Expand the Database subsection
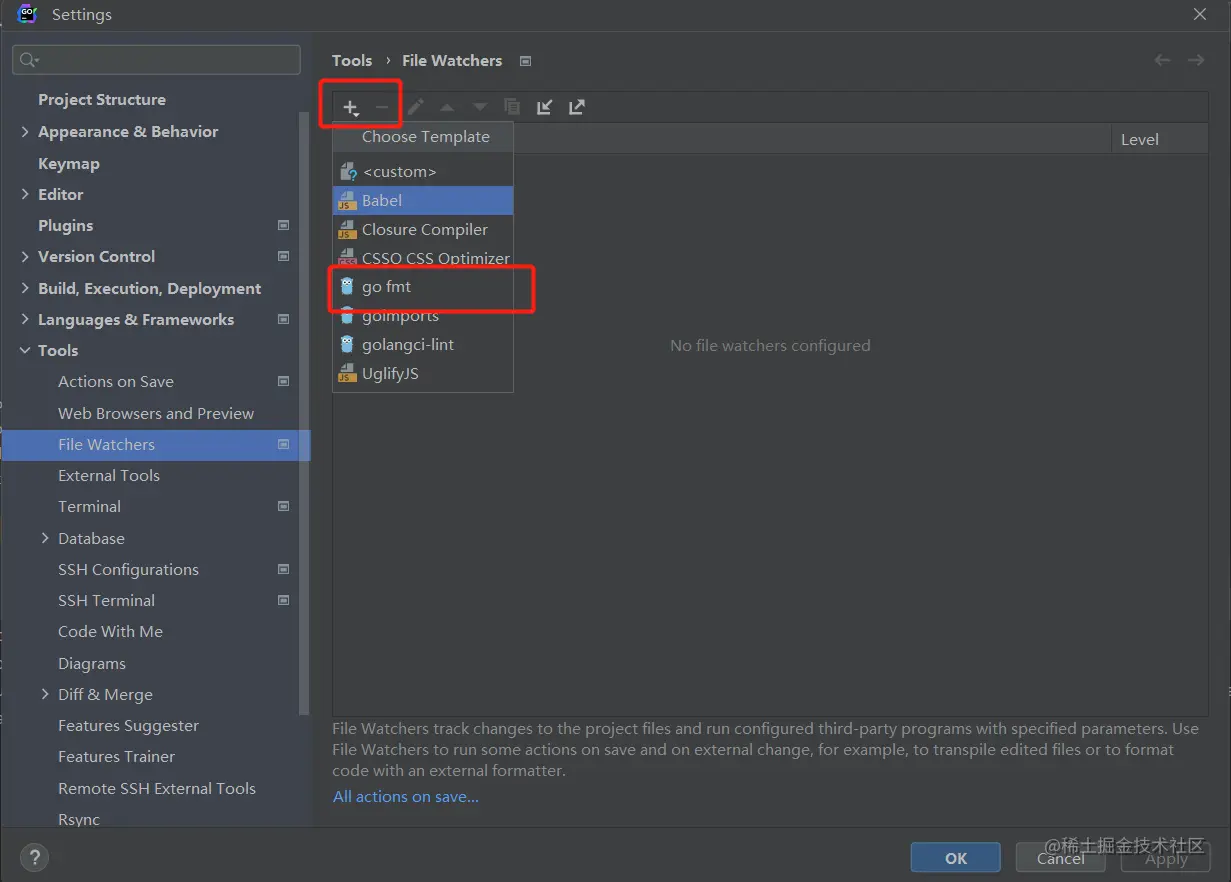This screenshot has width=1231, height=882. click(45, 538)
